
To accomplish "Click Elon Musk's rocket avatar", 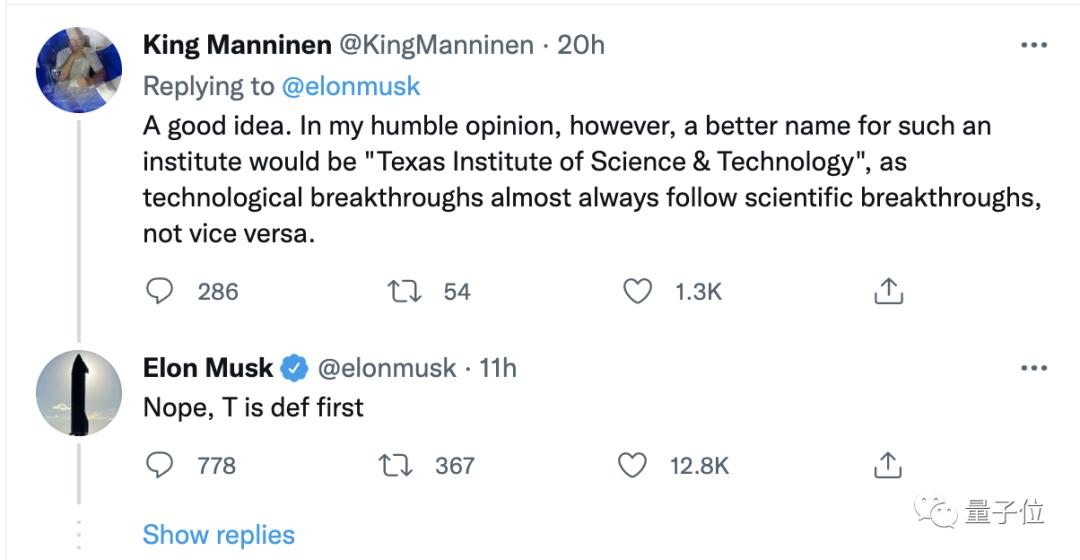I will click(78, 393).
